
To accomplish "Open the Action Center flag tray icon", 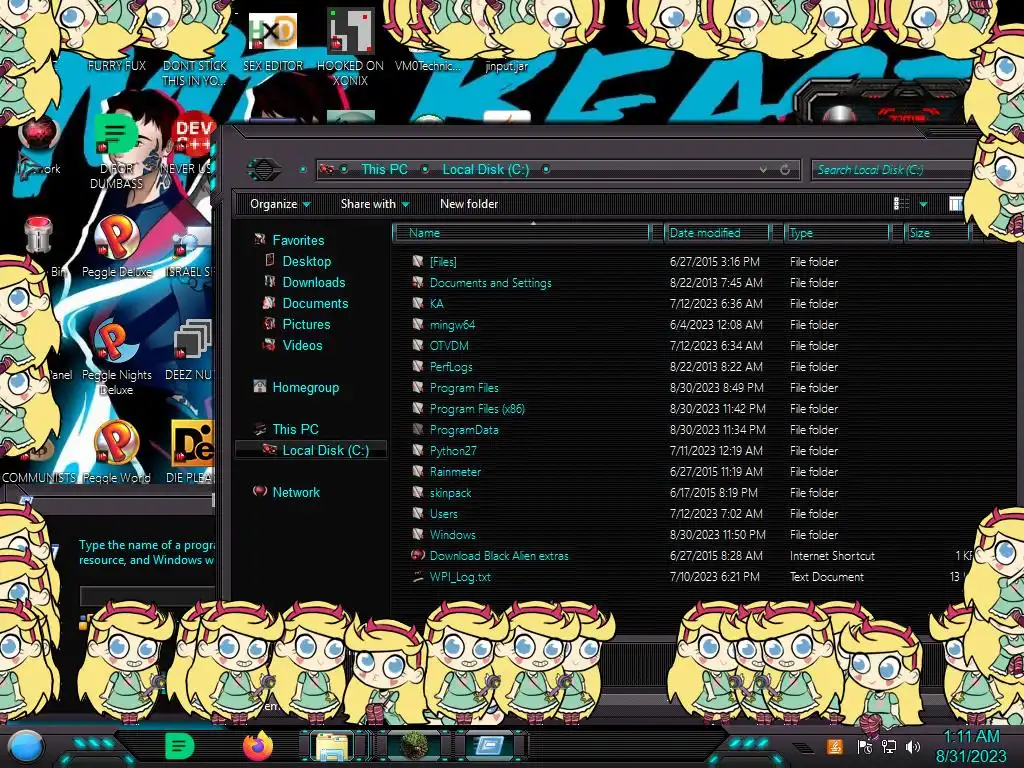I will [x=864, y=747].
